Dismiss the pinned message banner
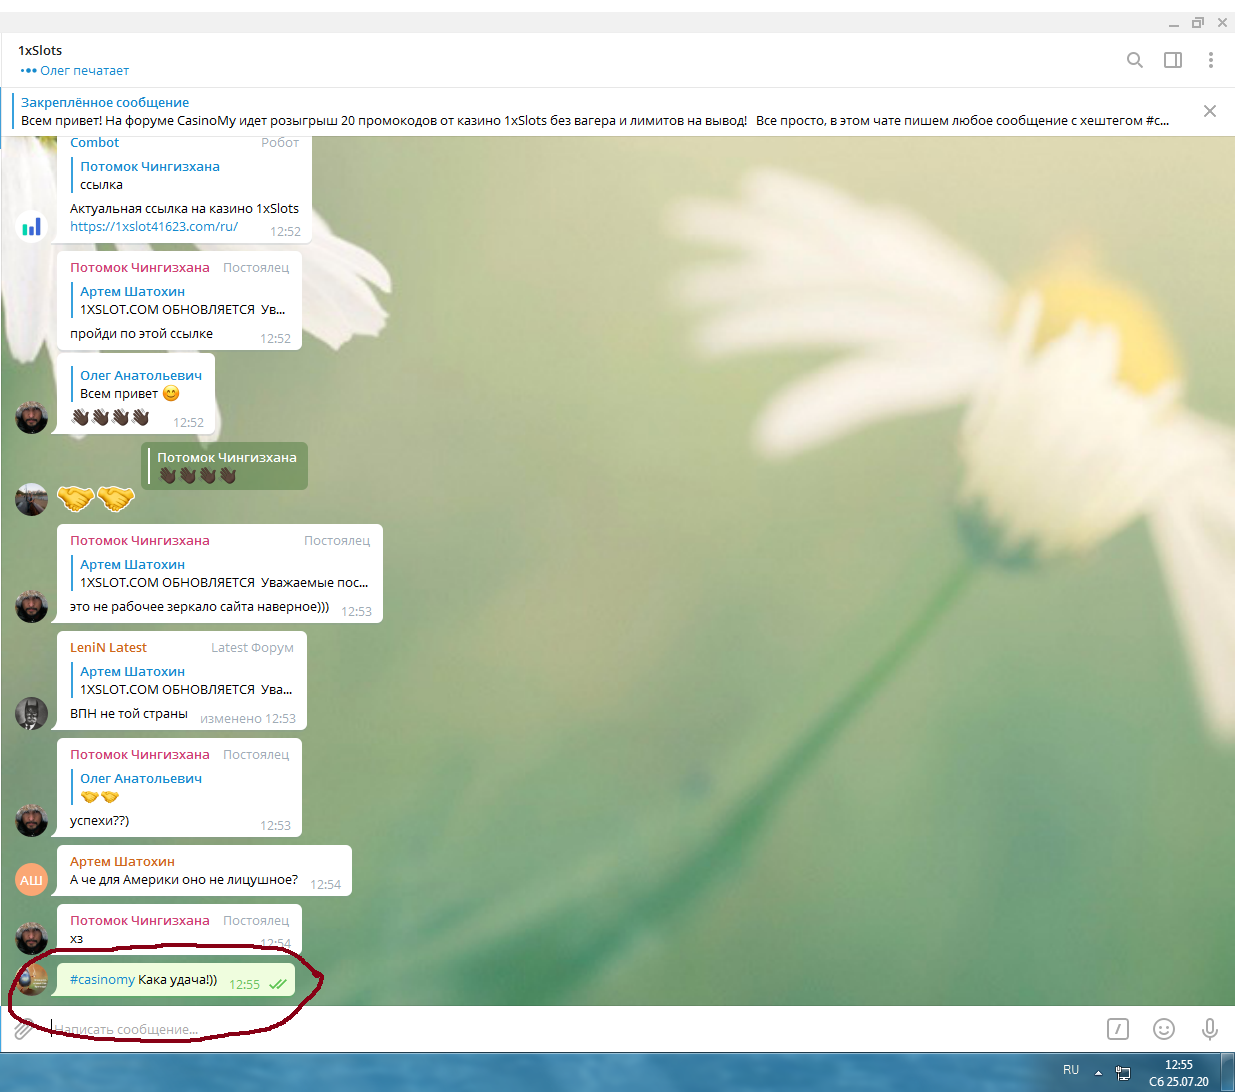 [x=1210, y=111]
